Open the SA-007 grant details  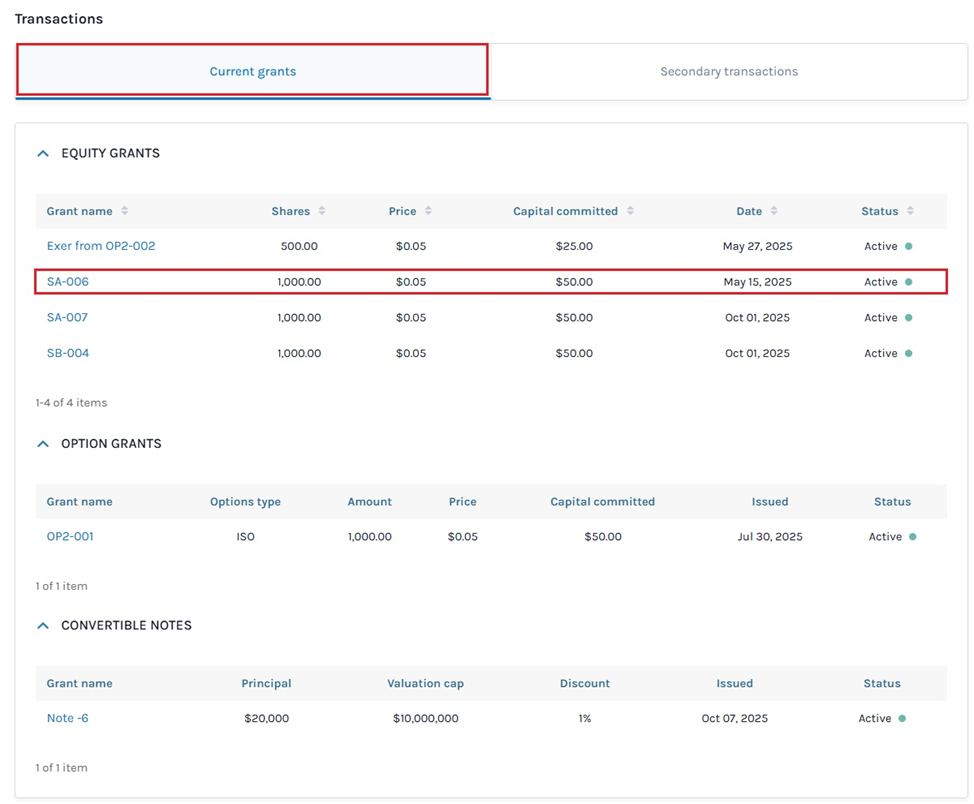tap(68, 318)
